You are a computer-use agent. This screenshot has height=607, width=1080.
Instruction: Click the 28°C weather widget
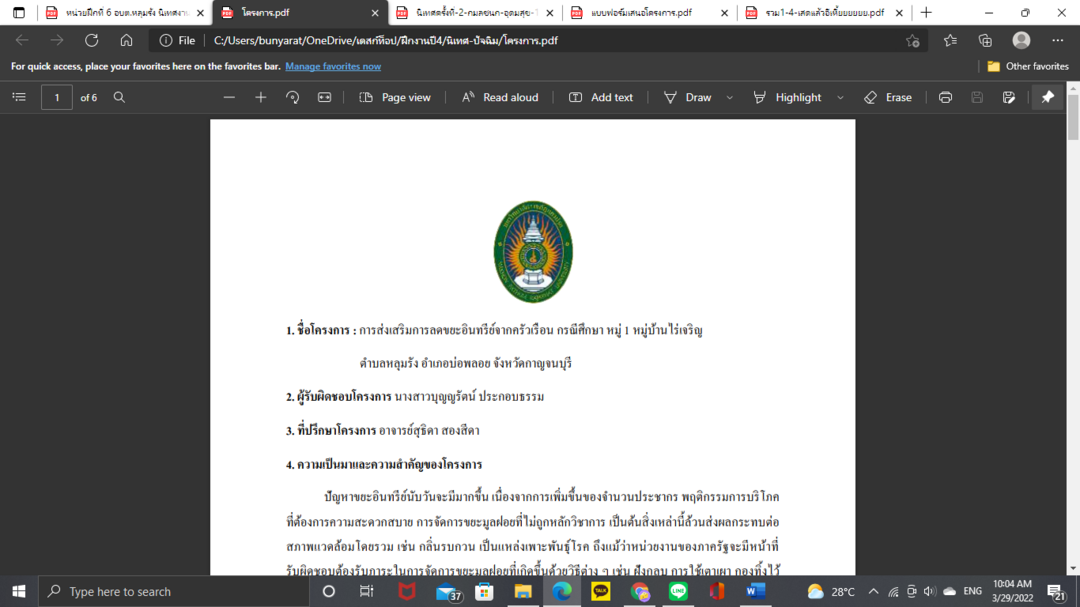831,591
